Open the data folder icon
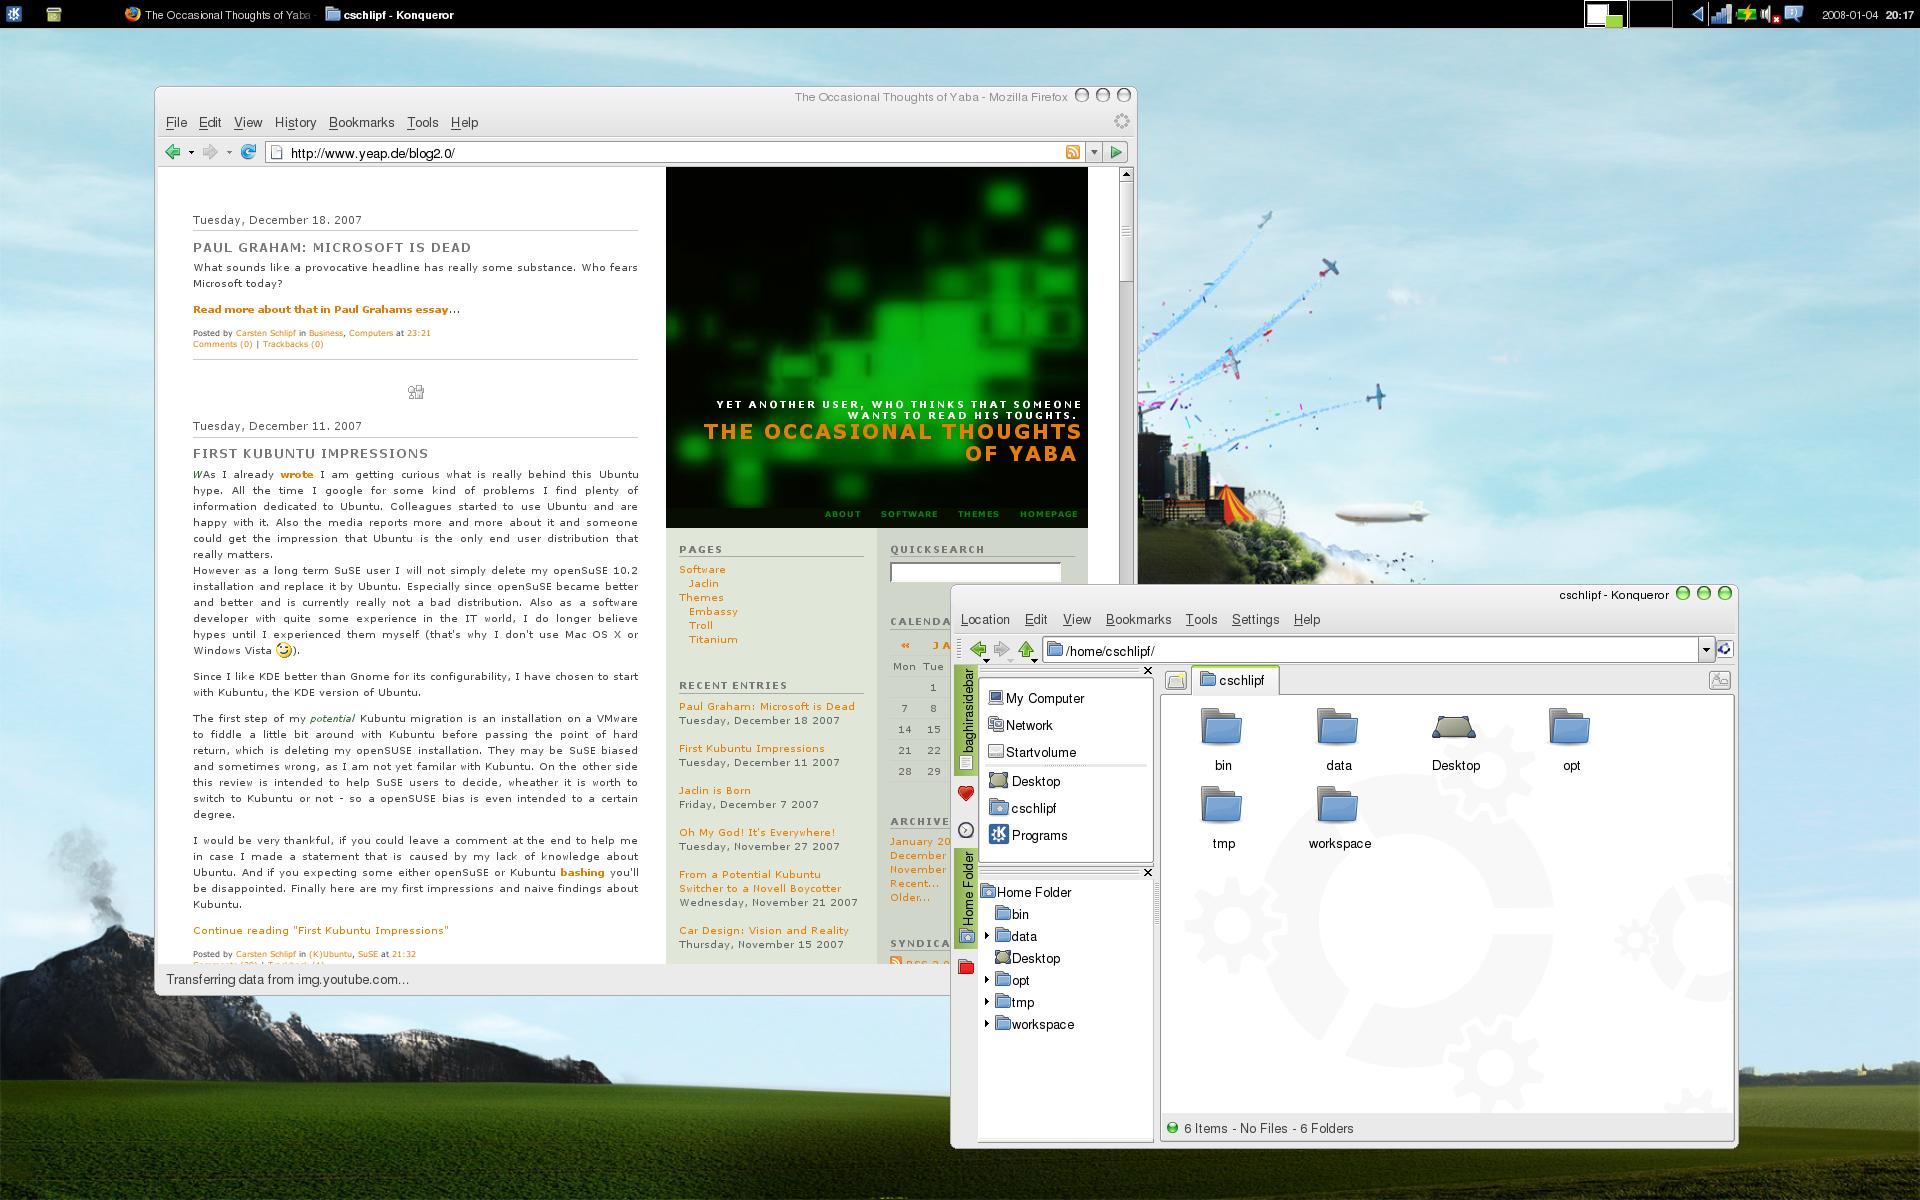The height and width of the screenshot is (1200, 1920). pyautogui.click(x=1338, y=728)
